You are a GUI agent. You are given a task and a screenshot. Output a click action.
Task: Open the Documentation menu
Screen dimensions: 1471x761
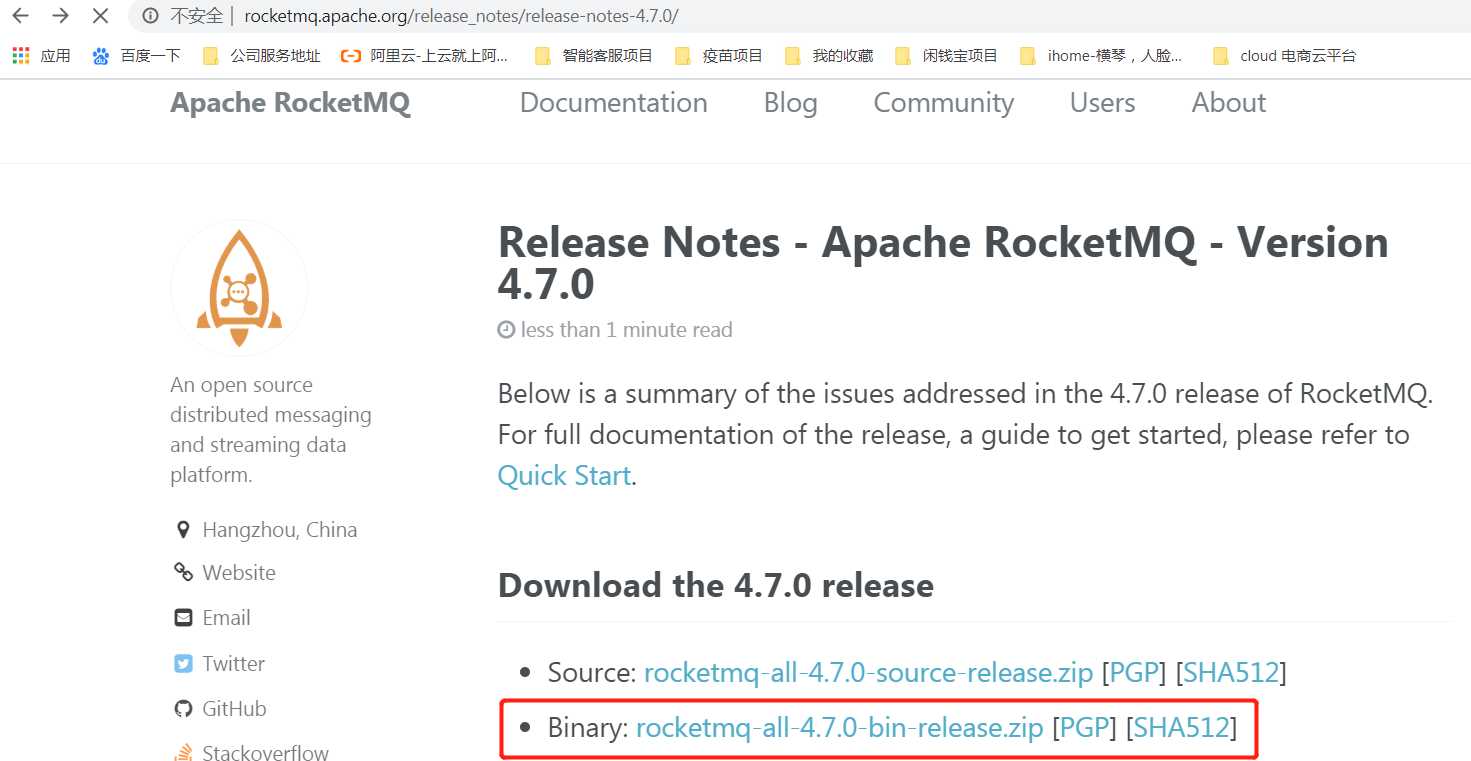613,103
